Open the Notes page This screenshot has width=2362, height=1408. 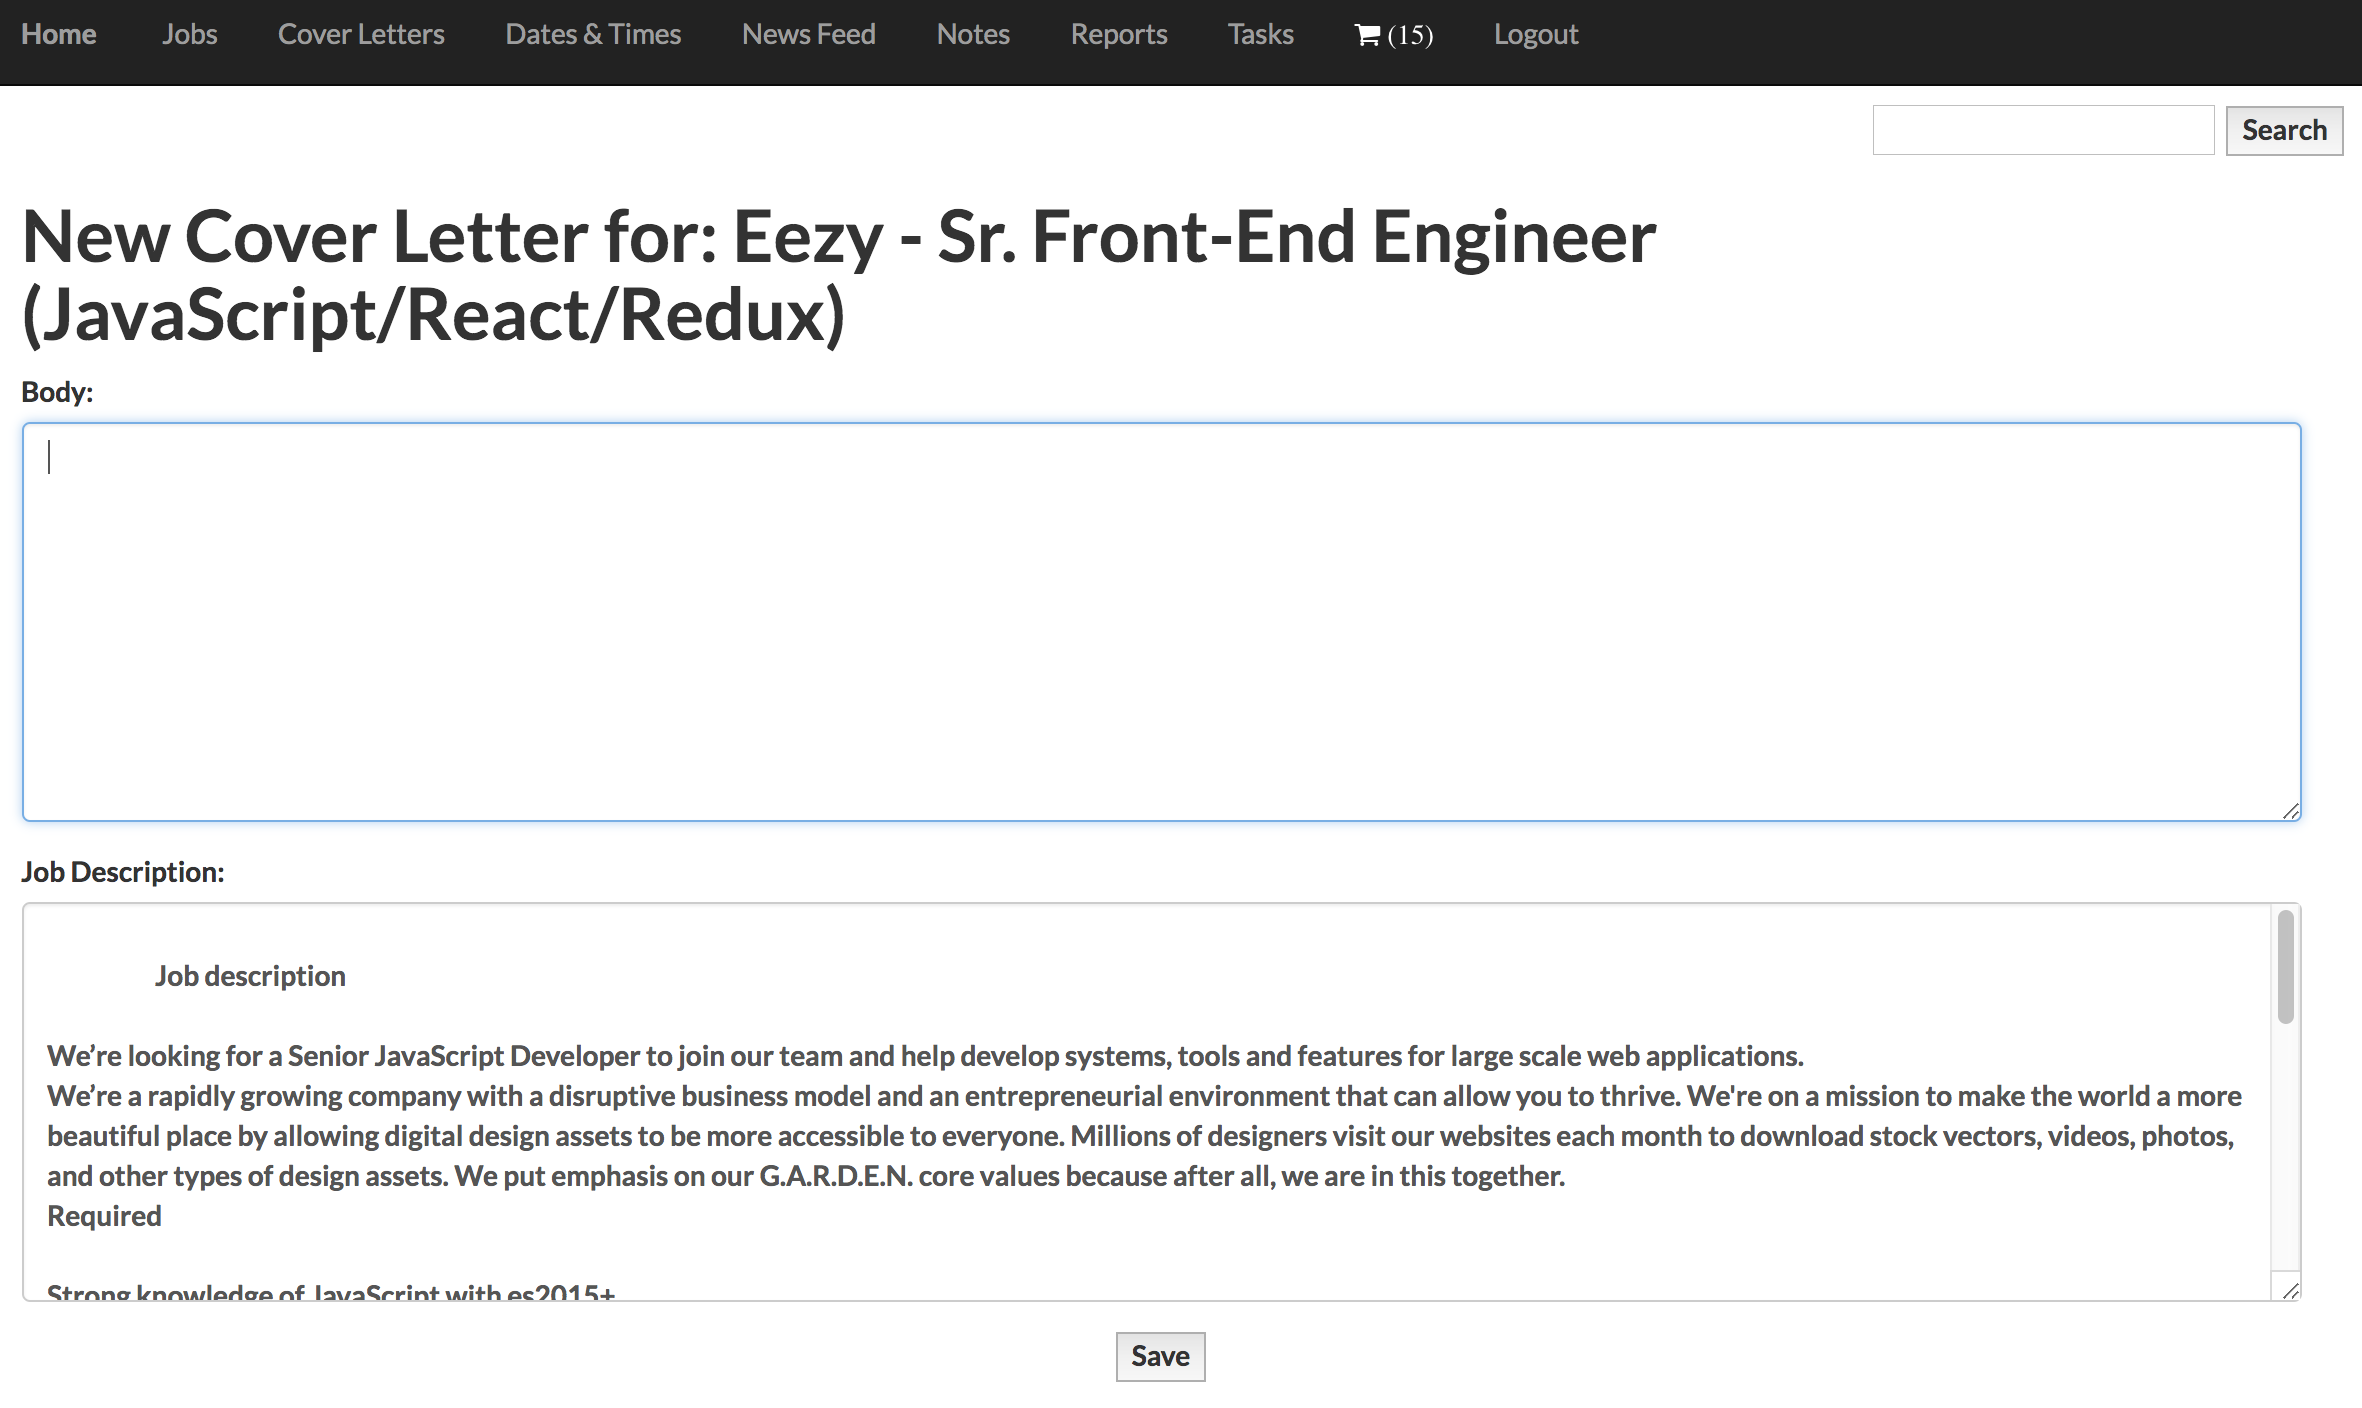tap(973, 35)
